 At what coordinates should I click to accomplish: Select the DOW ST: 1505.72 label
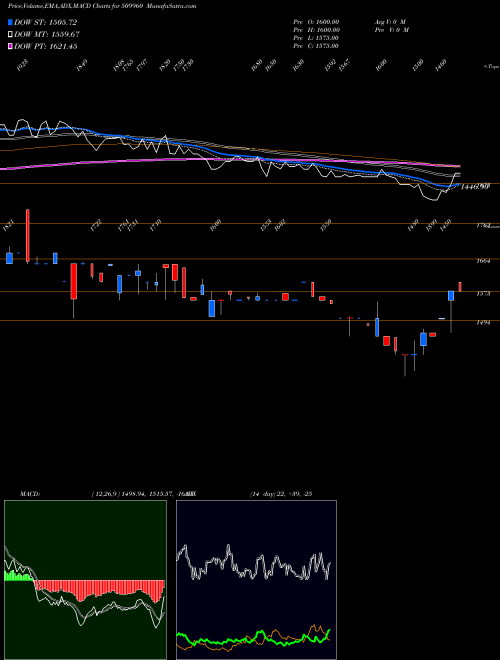coord(45,22)
